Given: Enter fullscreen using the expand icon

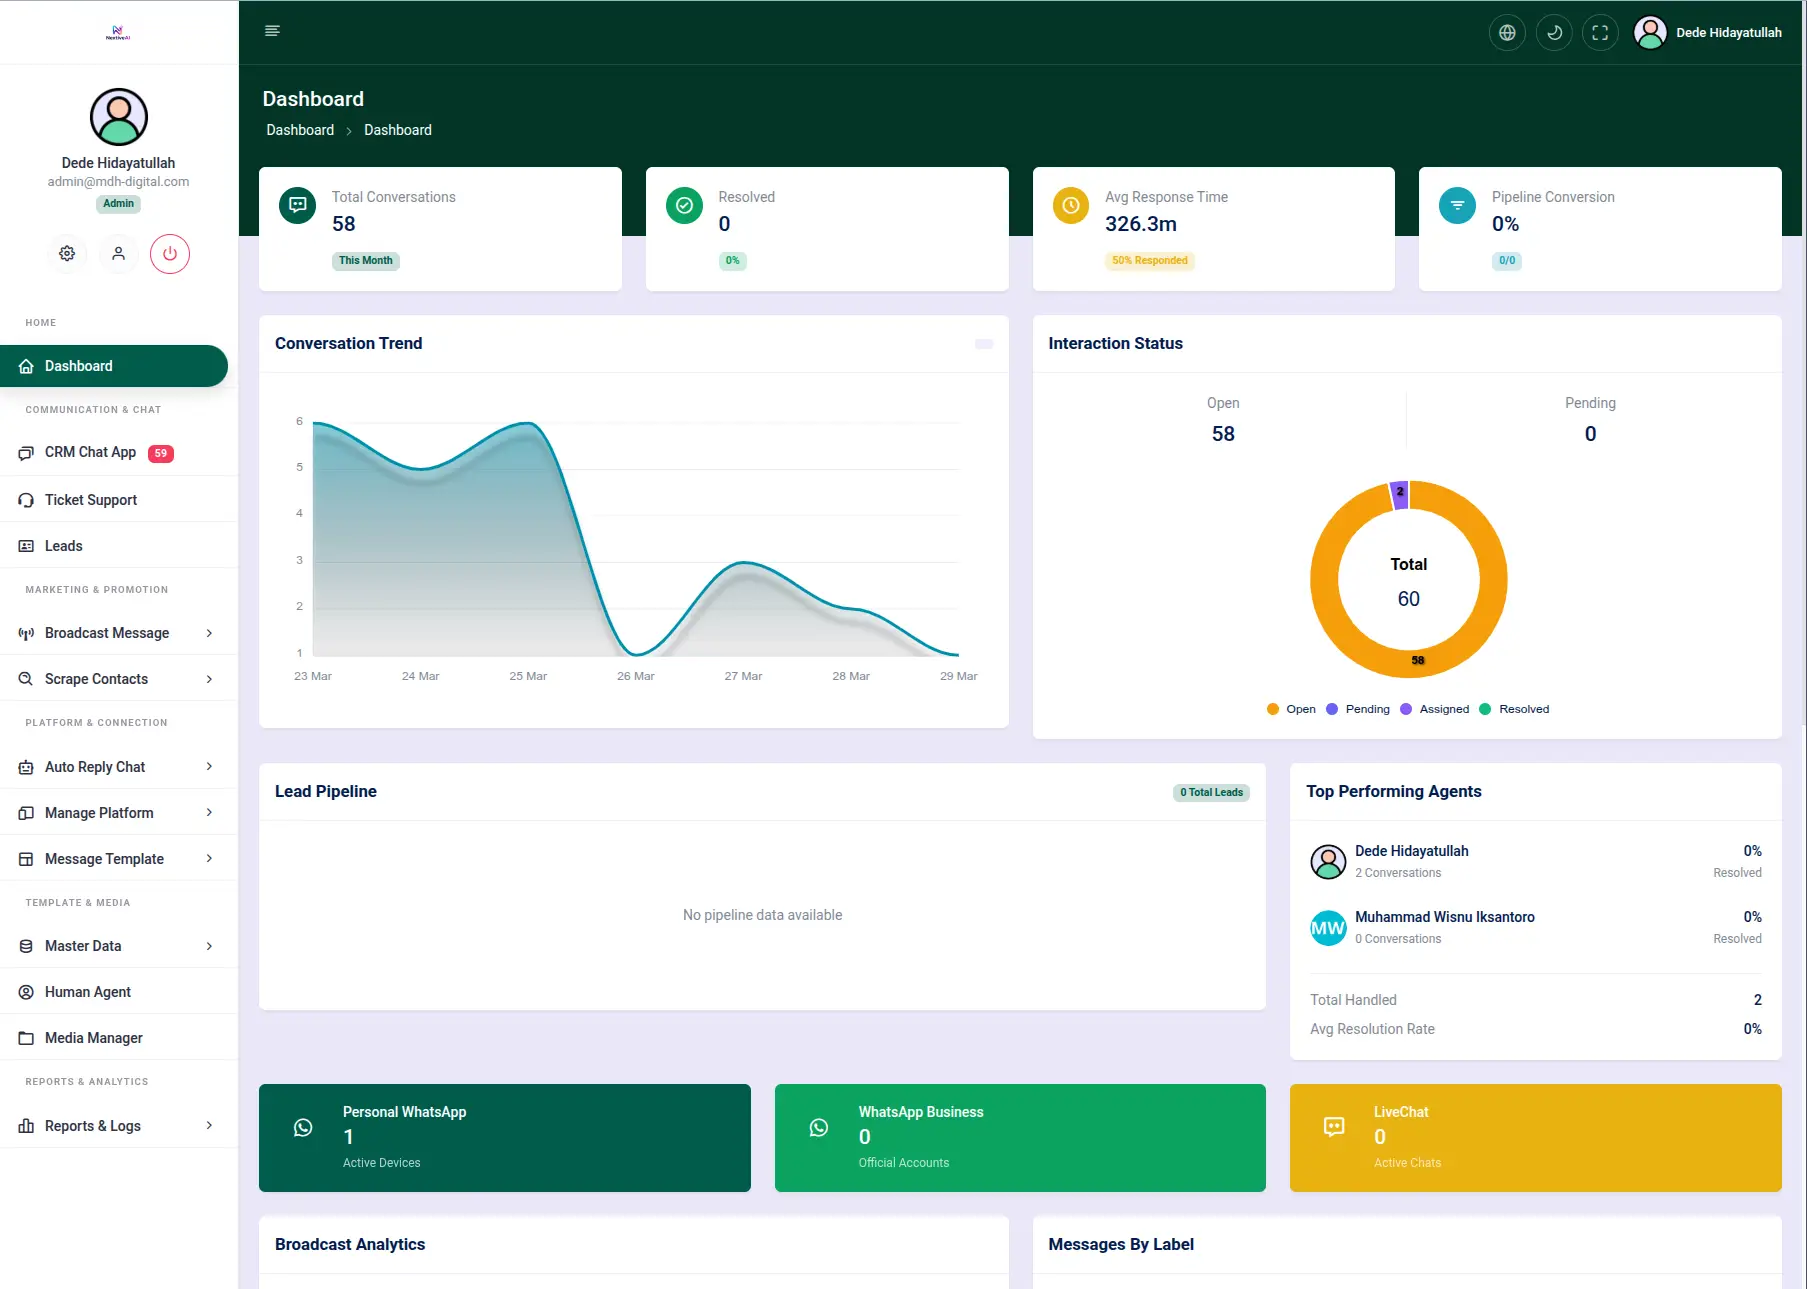Looking at the screenshot, I should click(x=1600, y=32).
